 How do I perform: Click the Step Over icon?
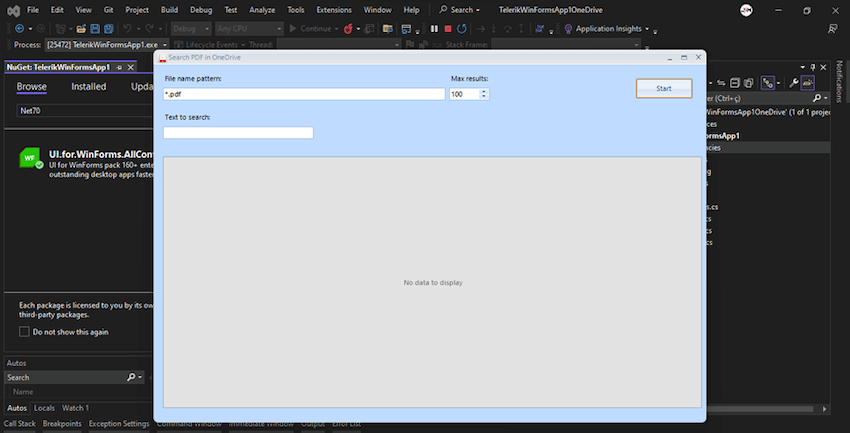coord(507,29)
